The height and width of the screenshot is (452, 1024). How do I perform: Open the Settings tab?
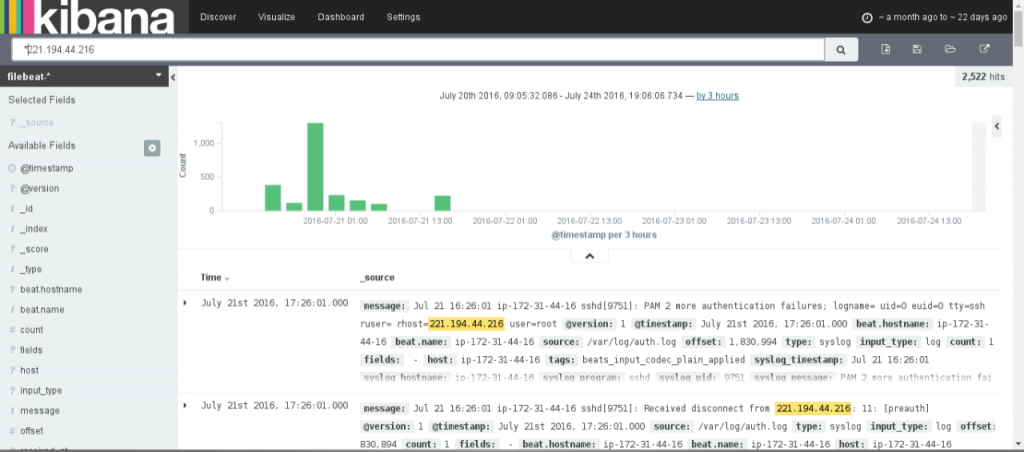point(404,17)
